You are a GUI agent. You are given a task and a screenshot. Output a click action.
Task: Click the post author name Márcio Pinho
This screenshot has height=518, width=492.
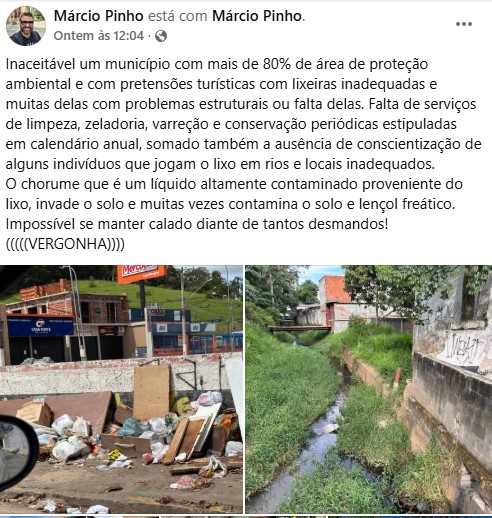[99, 16]
